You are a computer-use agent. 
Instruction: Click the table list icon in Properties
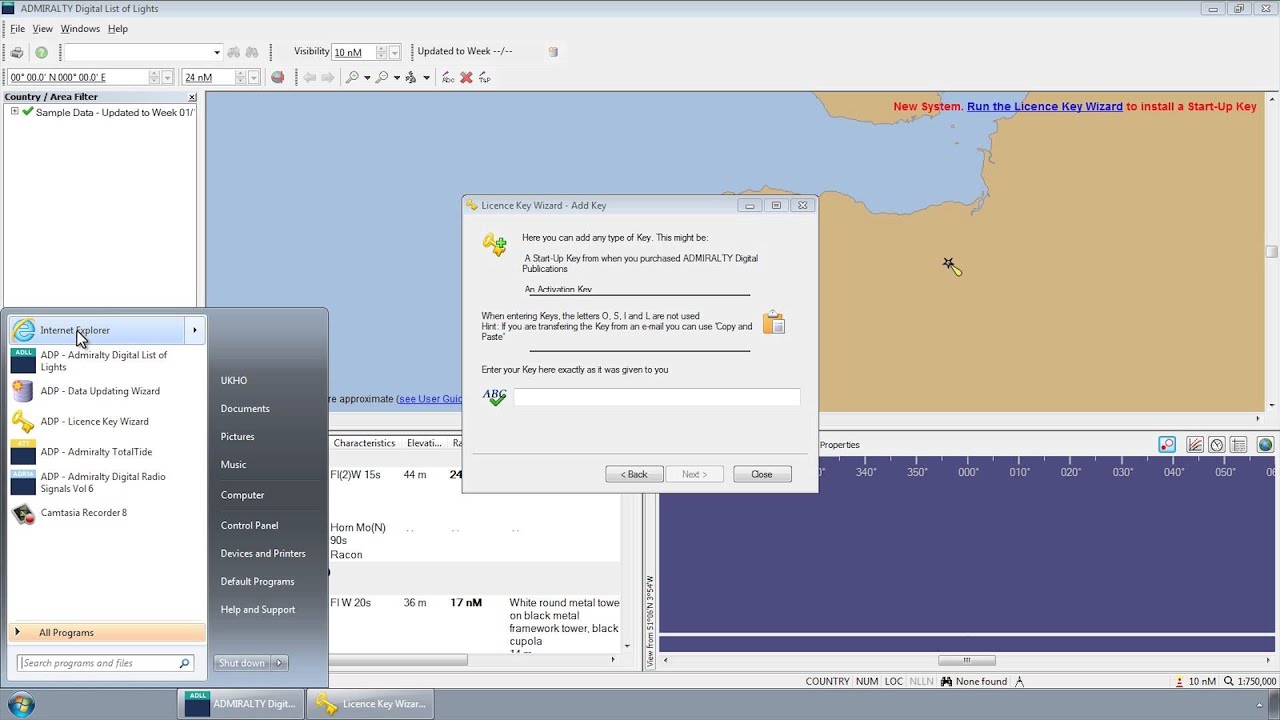pyautogui.click(x=1239, y=445)
